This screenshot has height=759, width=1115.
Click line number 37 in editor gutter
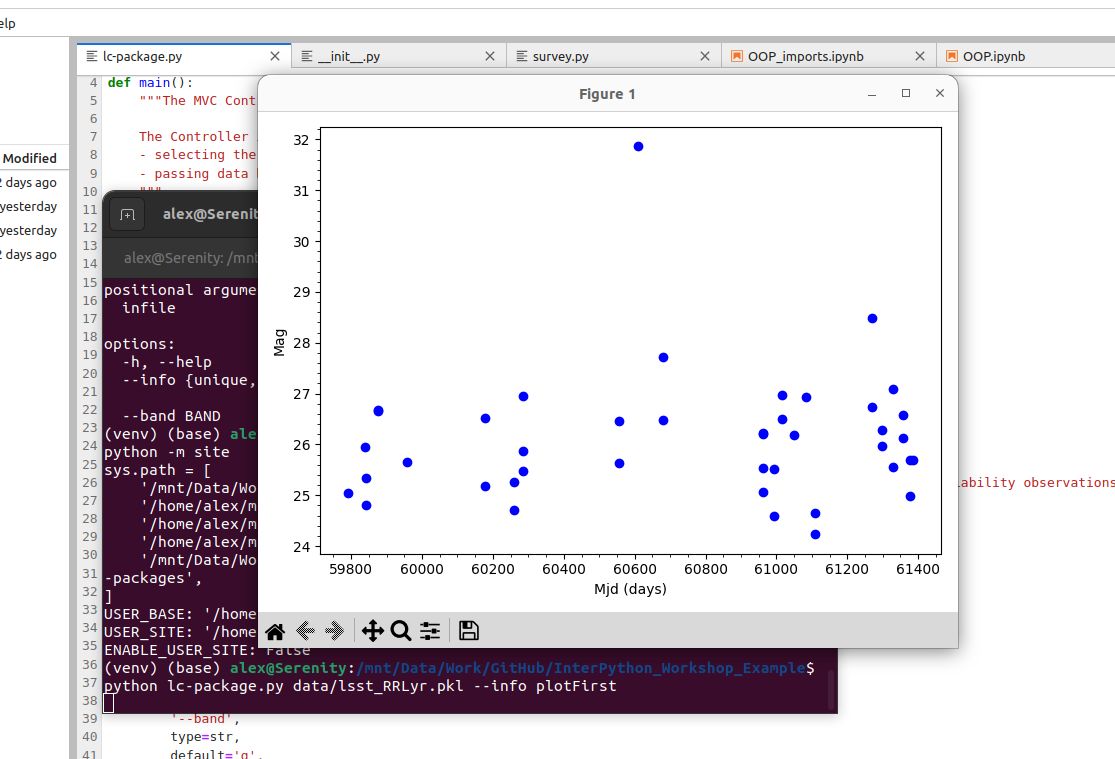coord(90,683)
